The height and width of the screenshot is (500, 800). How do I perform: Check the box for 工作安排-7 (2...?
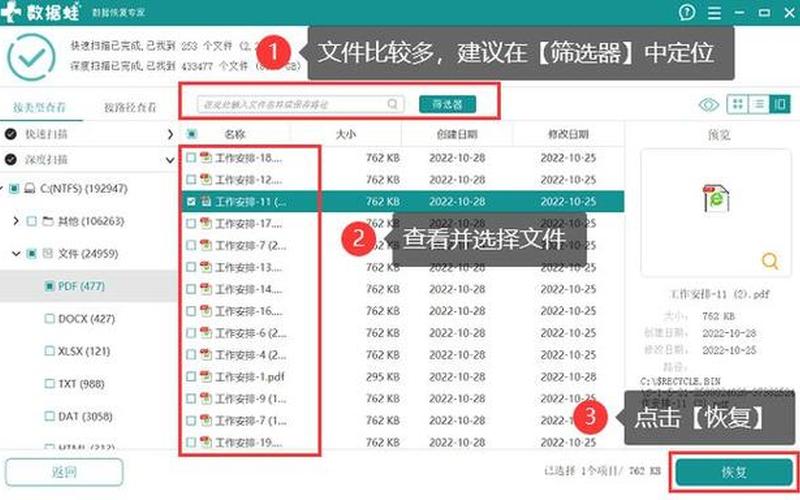(x=191, y=245)
